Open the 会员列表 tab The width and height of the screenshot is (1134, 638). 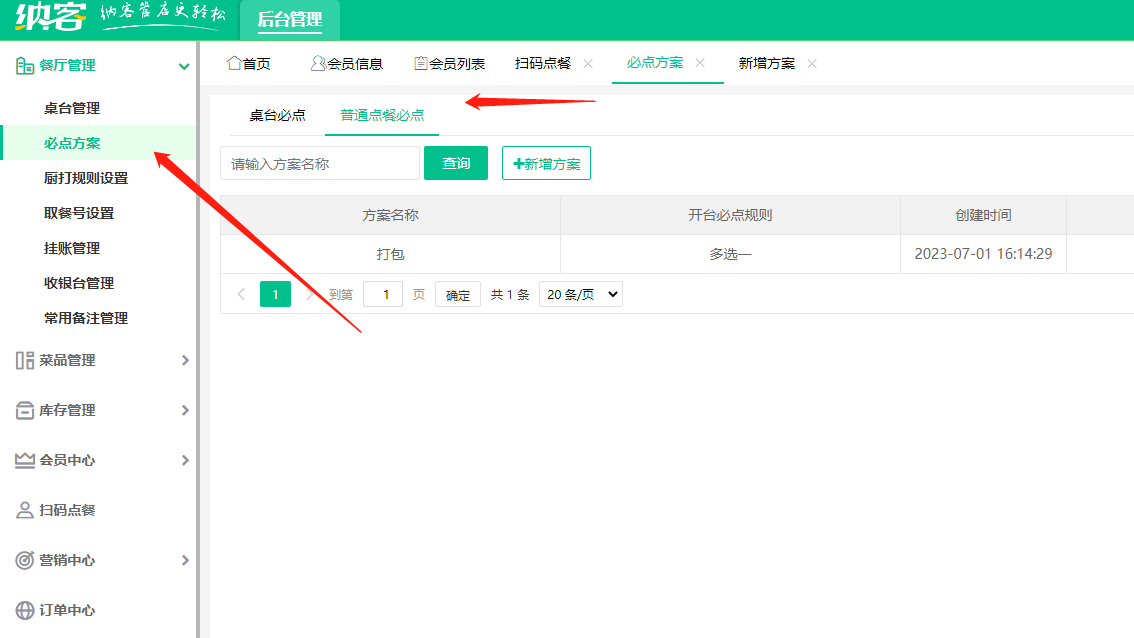(450, 63)
